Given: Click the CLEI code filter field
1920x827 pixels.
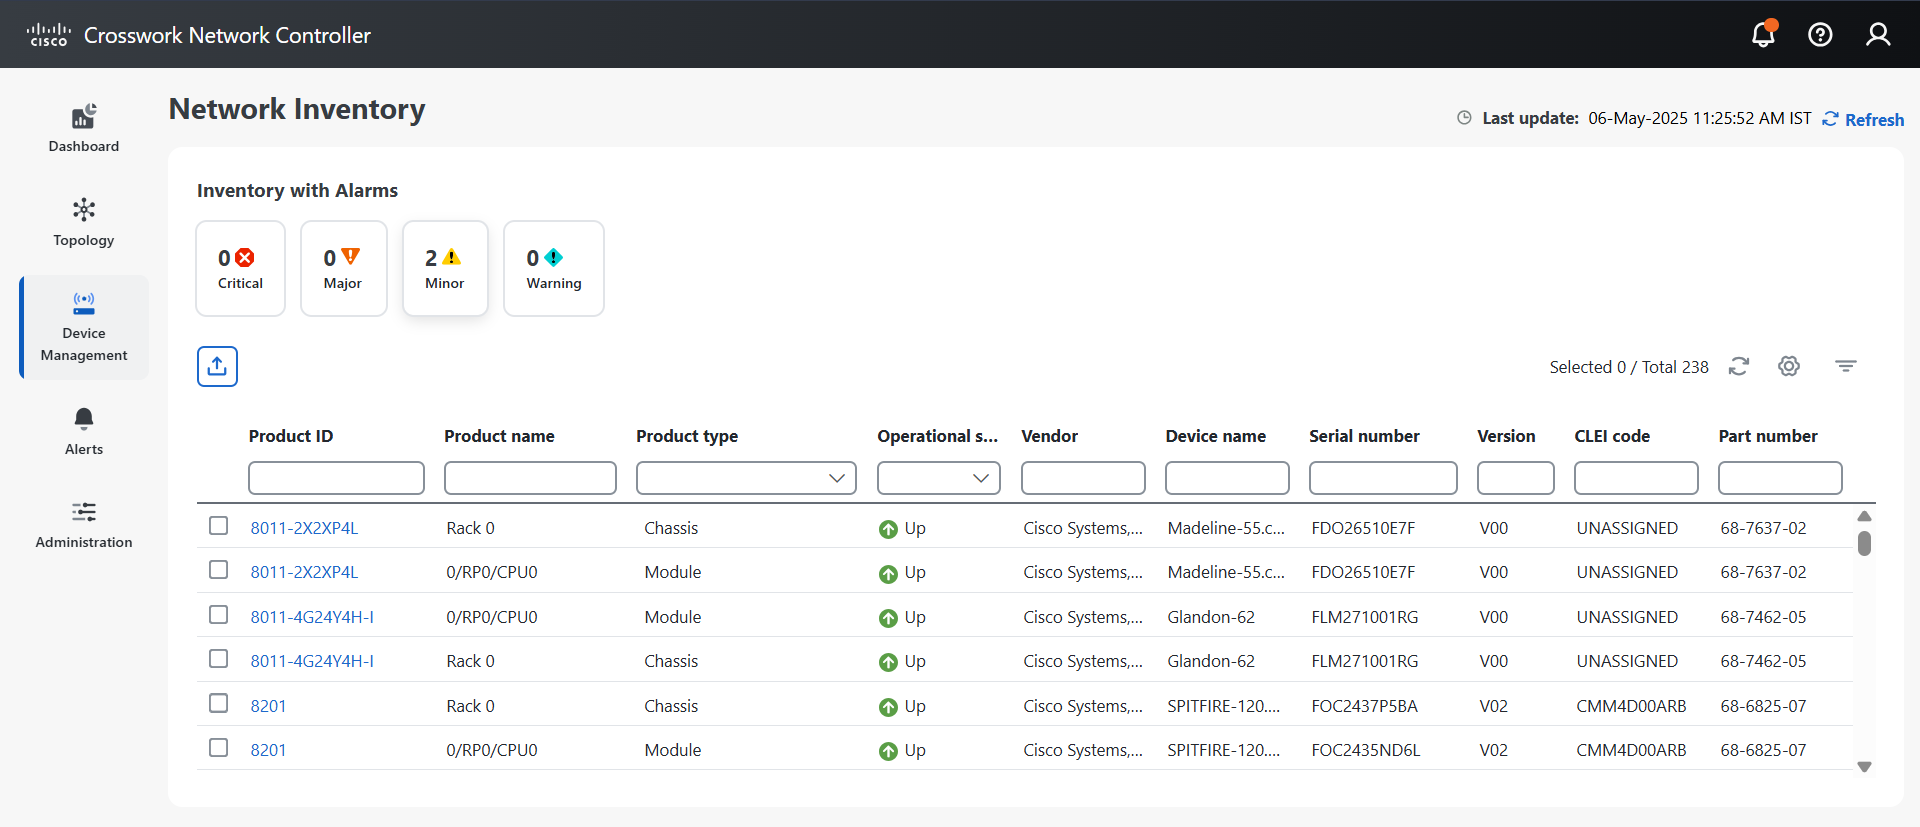Looking at the screenshot, I should 1636,478.
